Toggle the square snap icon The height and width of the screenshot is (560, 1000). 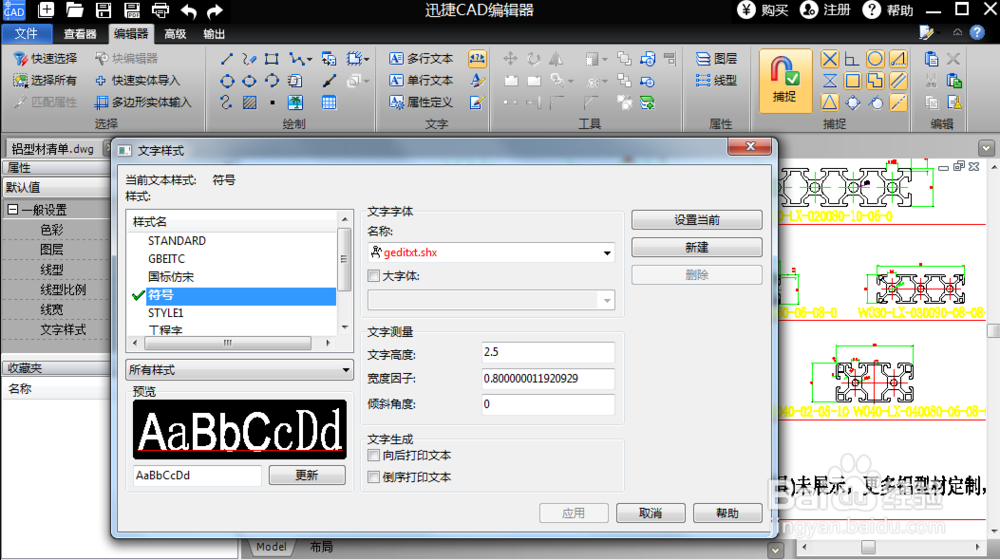pyautogui.click(x=852, y=80)
